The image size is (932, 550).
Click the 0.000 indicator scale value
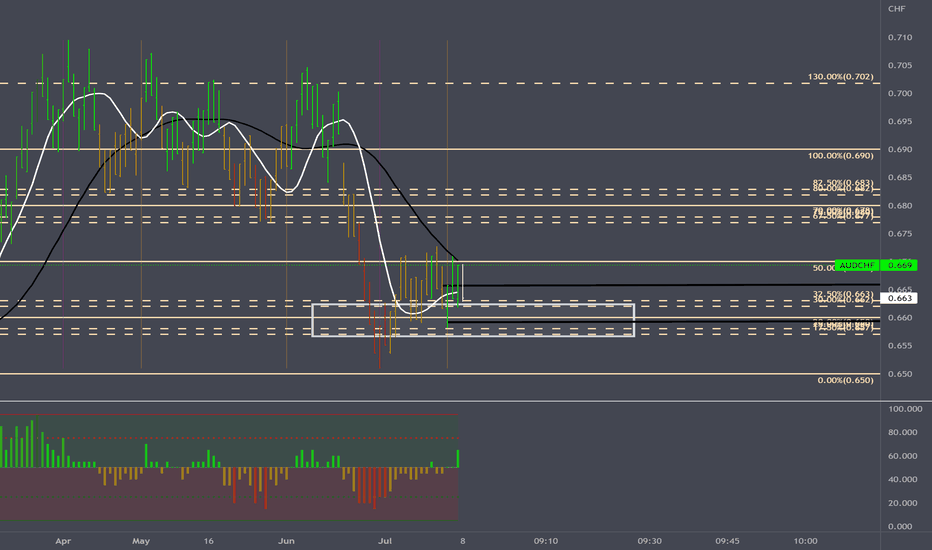900,526
